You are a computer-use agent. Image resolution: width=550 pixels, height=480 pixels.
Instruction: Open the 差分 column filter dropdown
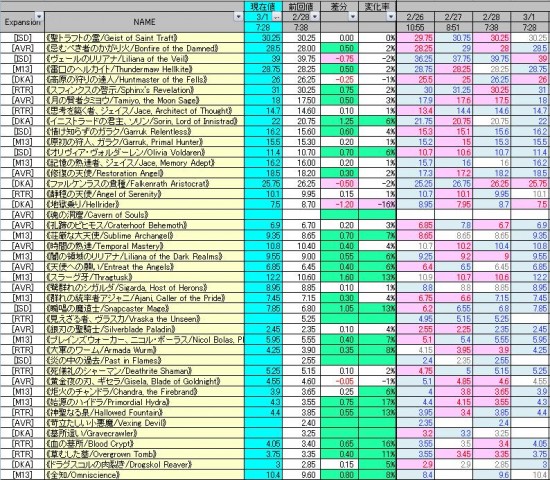353,16
